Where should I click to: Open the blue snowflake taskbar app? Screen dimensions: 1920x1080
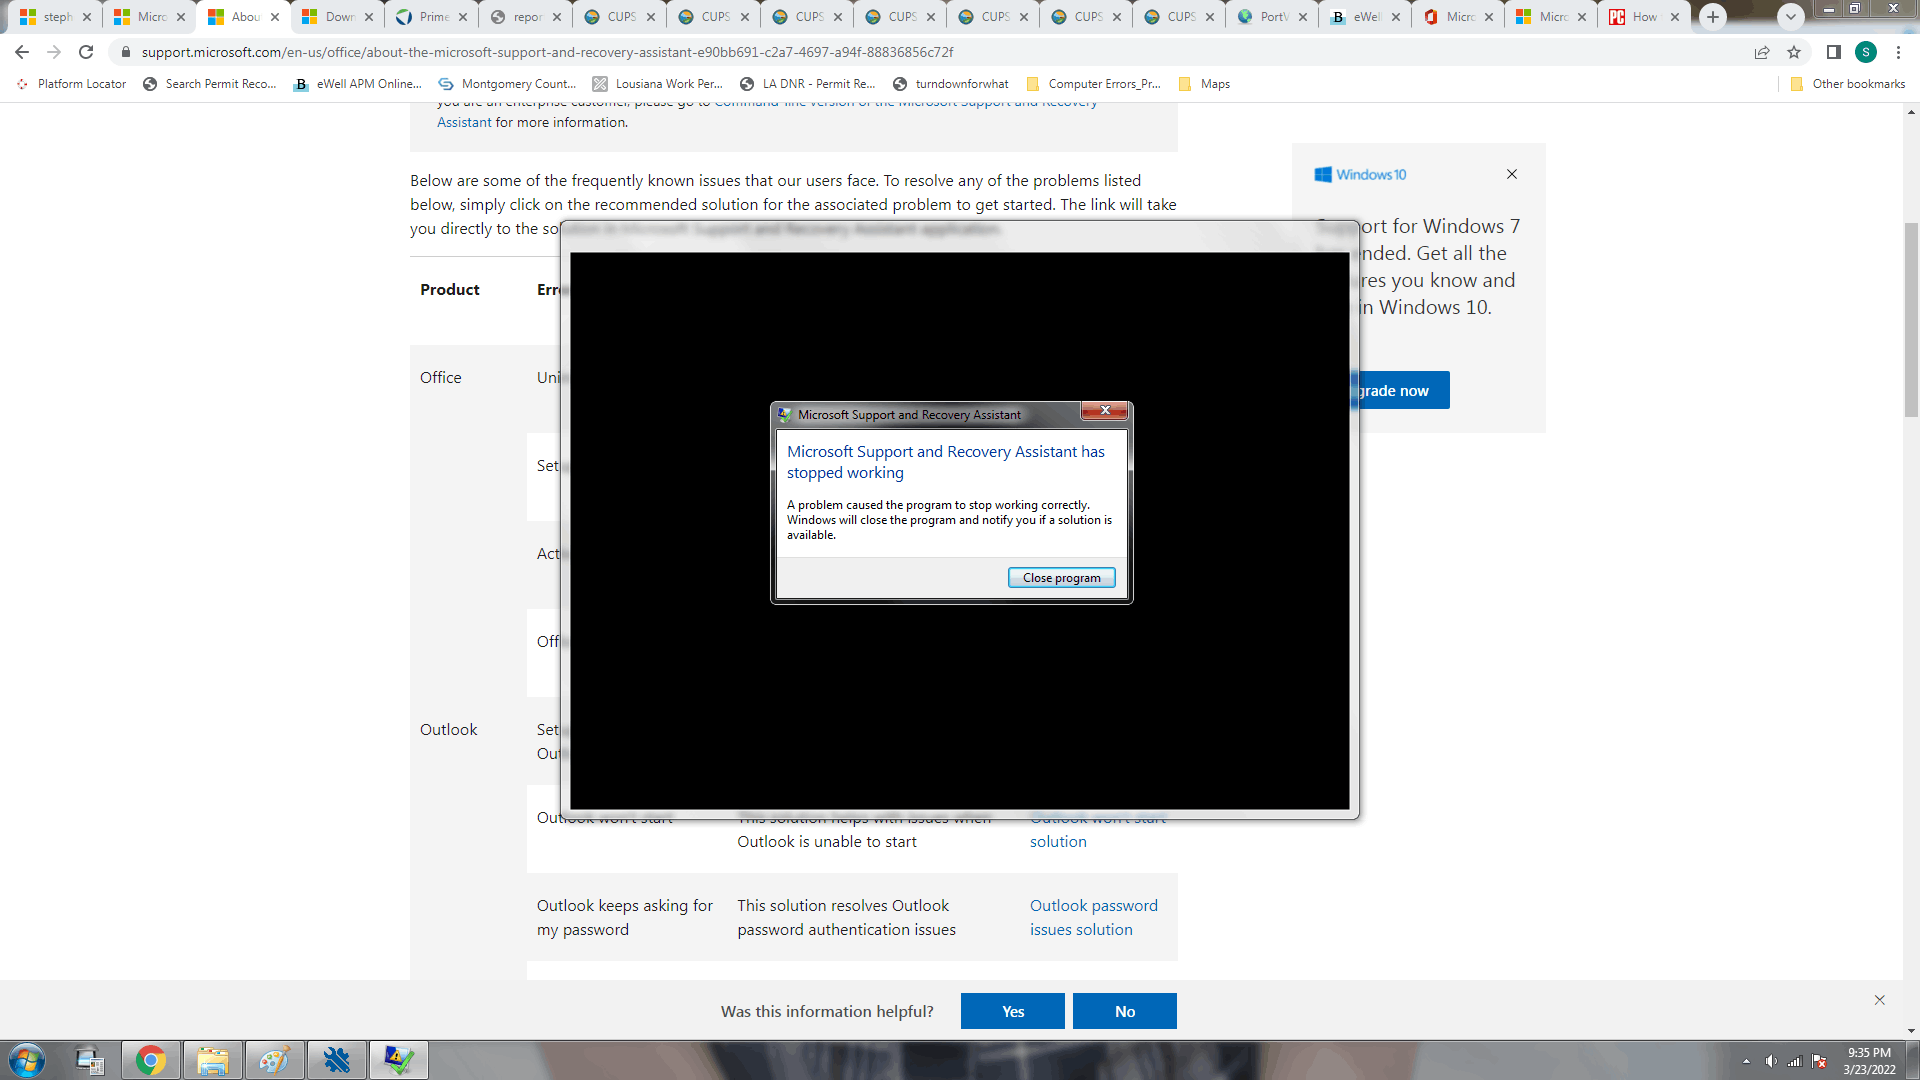337,1060
